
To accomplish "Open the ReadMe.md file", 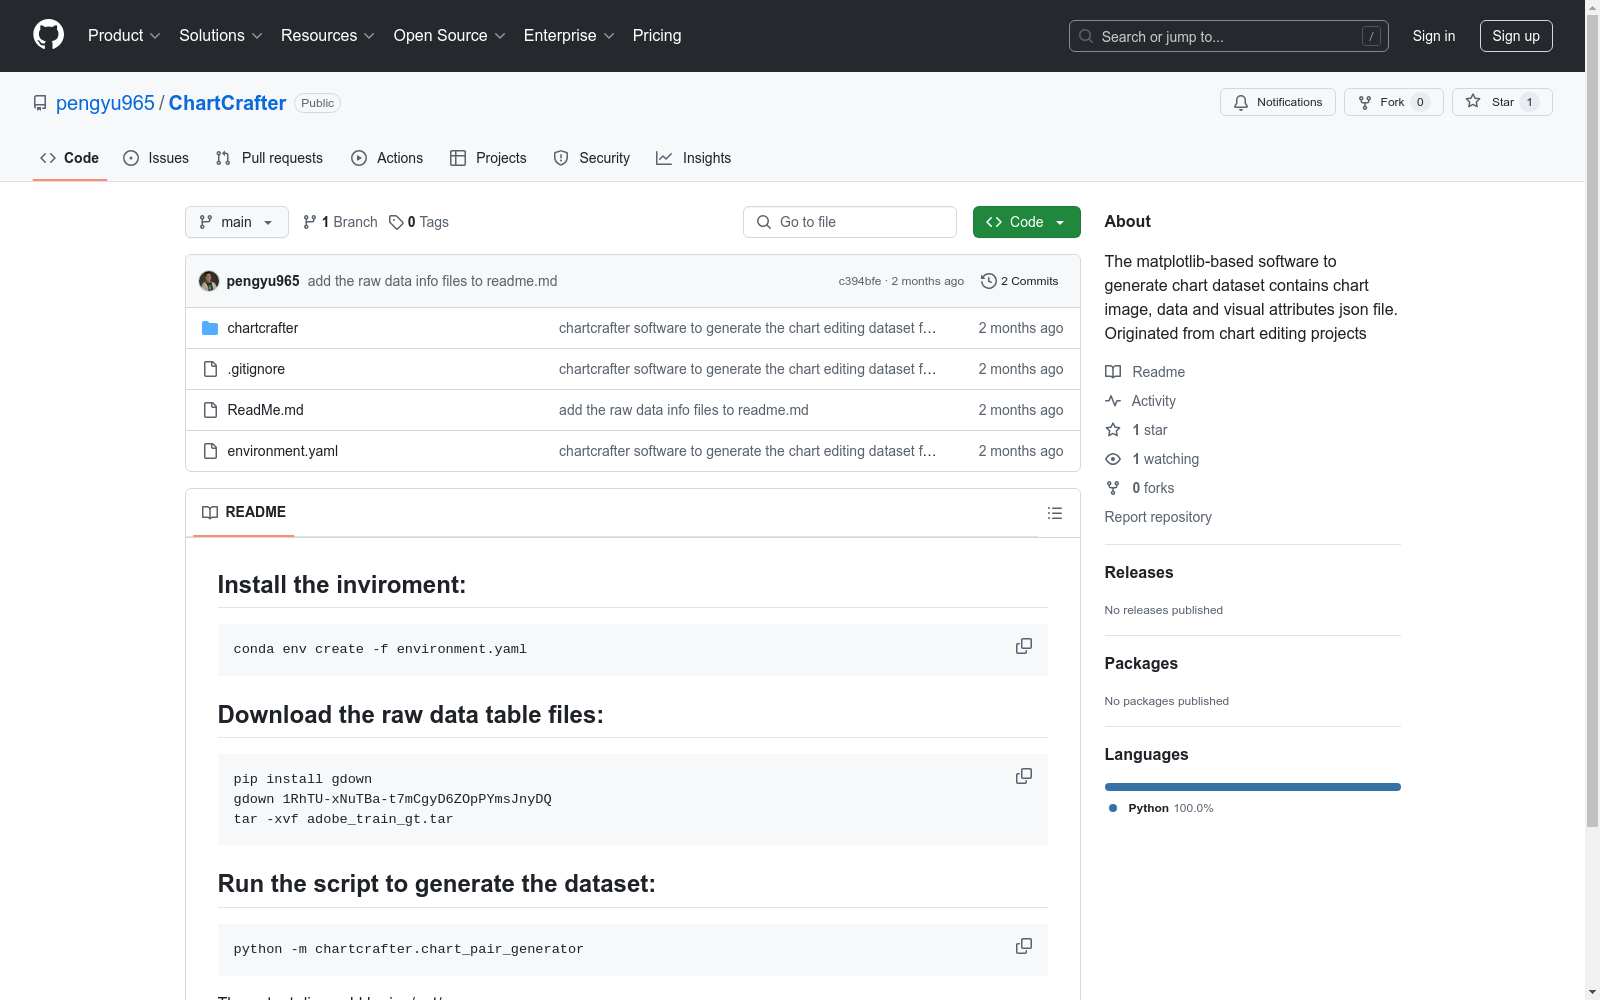I will (265, 410).
